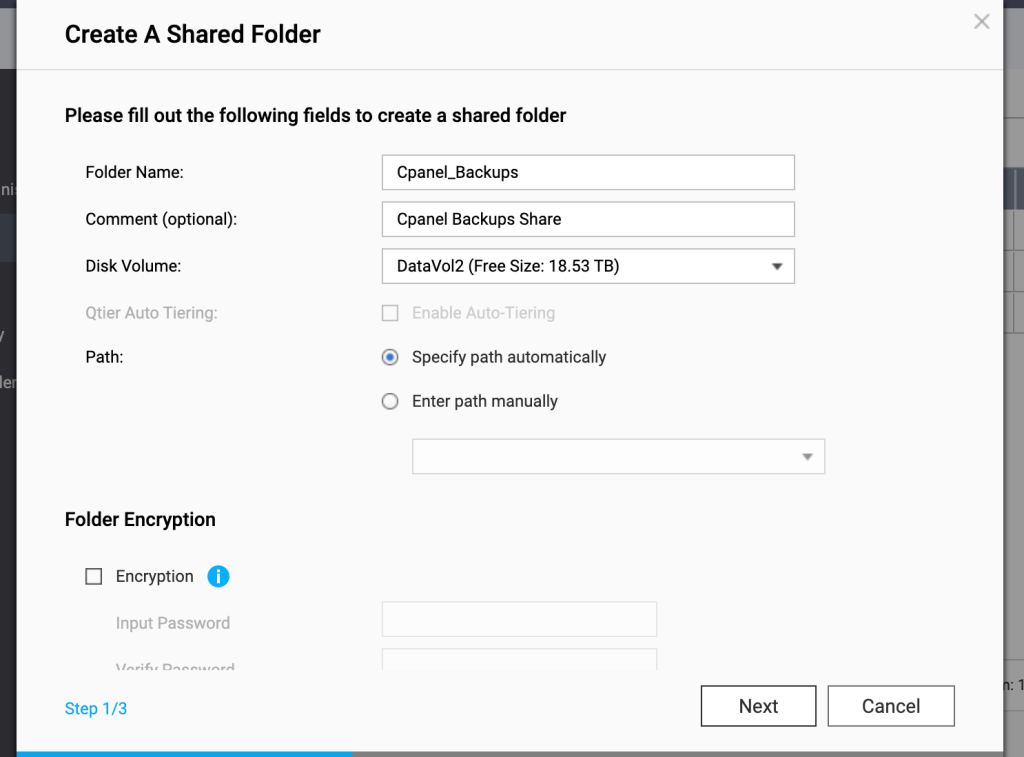Click the Disk Volume dropdown arrow icon

click(777, 266)
